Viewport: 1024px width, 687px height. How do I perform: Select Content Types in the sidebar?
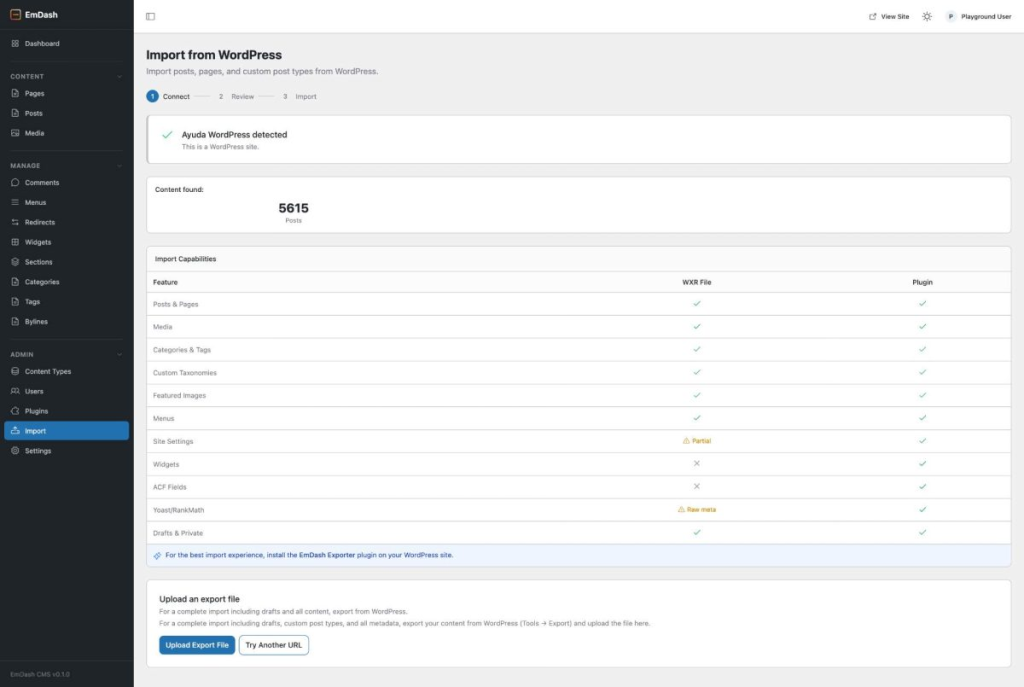click(x=47, y=371)
